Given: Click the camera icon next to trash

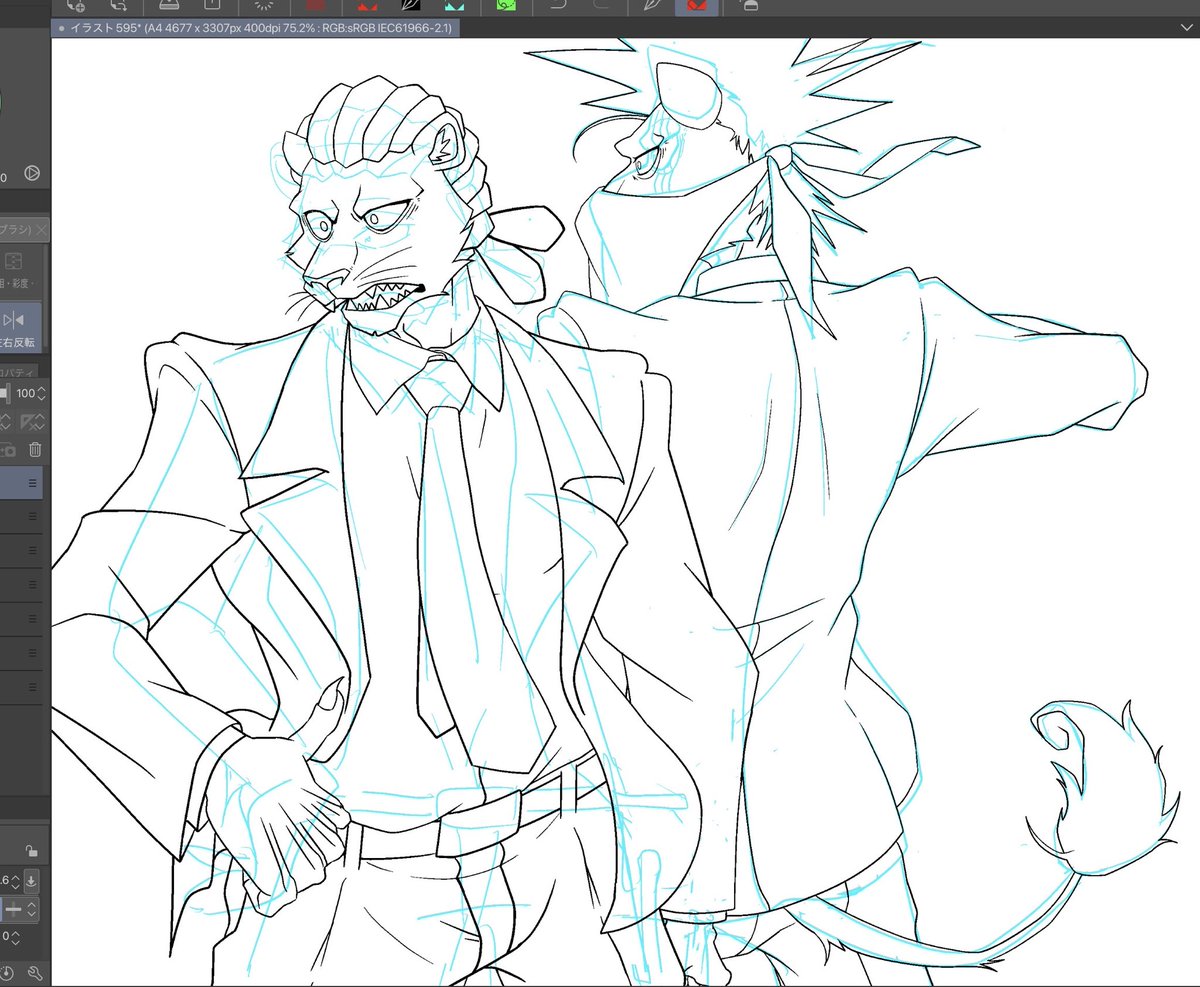Looking at the screenshot, I should [6, 449].
